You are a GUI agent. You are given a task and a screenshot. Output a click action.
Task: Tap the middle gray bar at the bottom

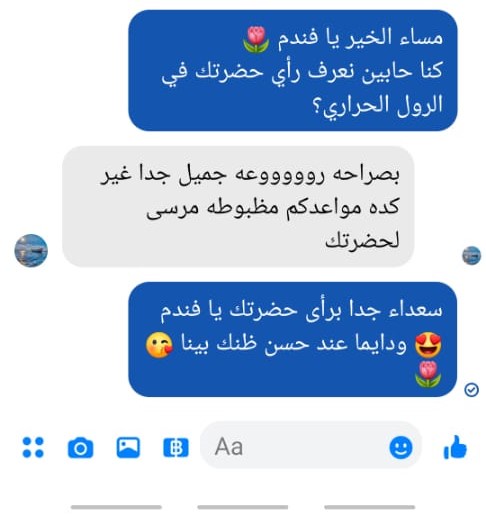click(x=243, y=507)
